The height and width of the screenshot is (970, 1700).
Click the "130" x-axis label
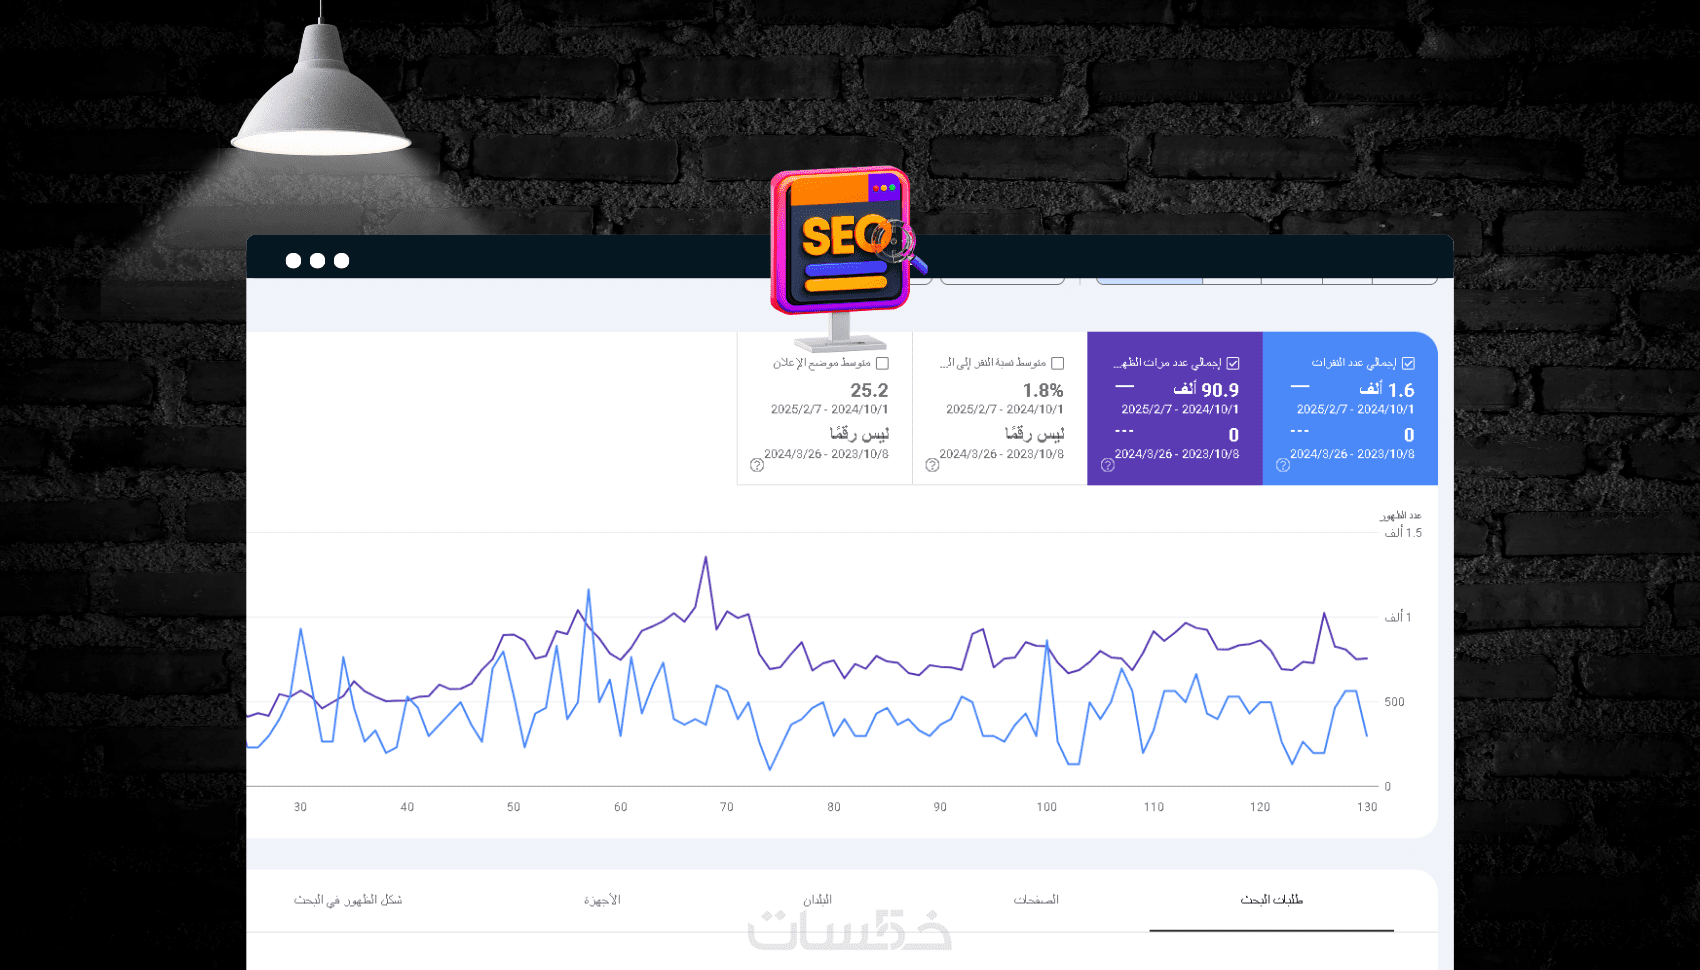(1367, 807)
